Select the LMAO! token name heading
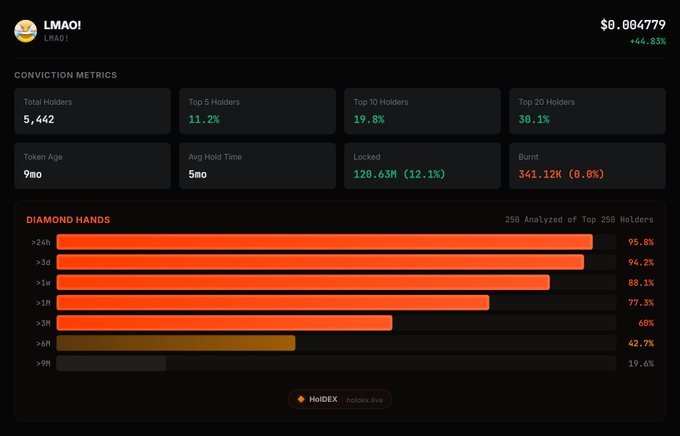Screen dimensions: 680x436 (x=62, y=25)
